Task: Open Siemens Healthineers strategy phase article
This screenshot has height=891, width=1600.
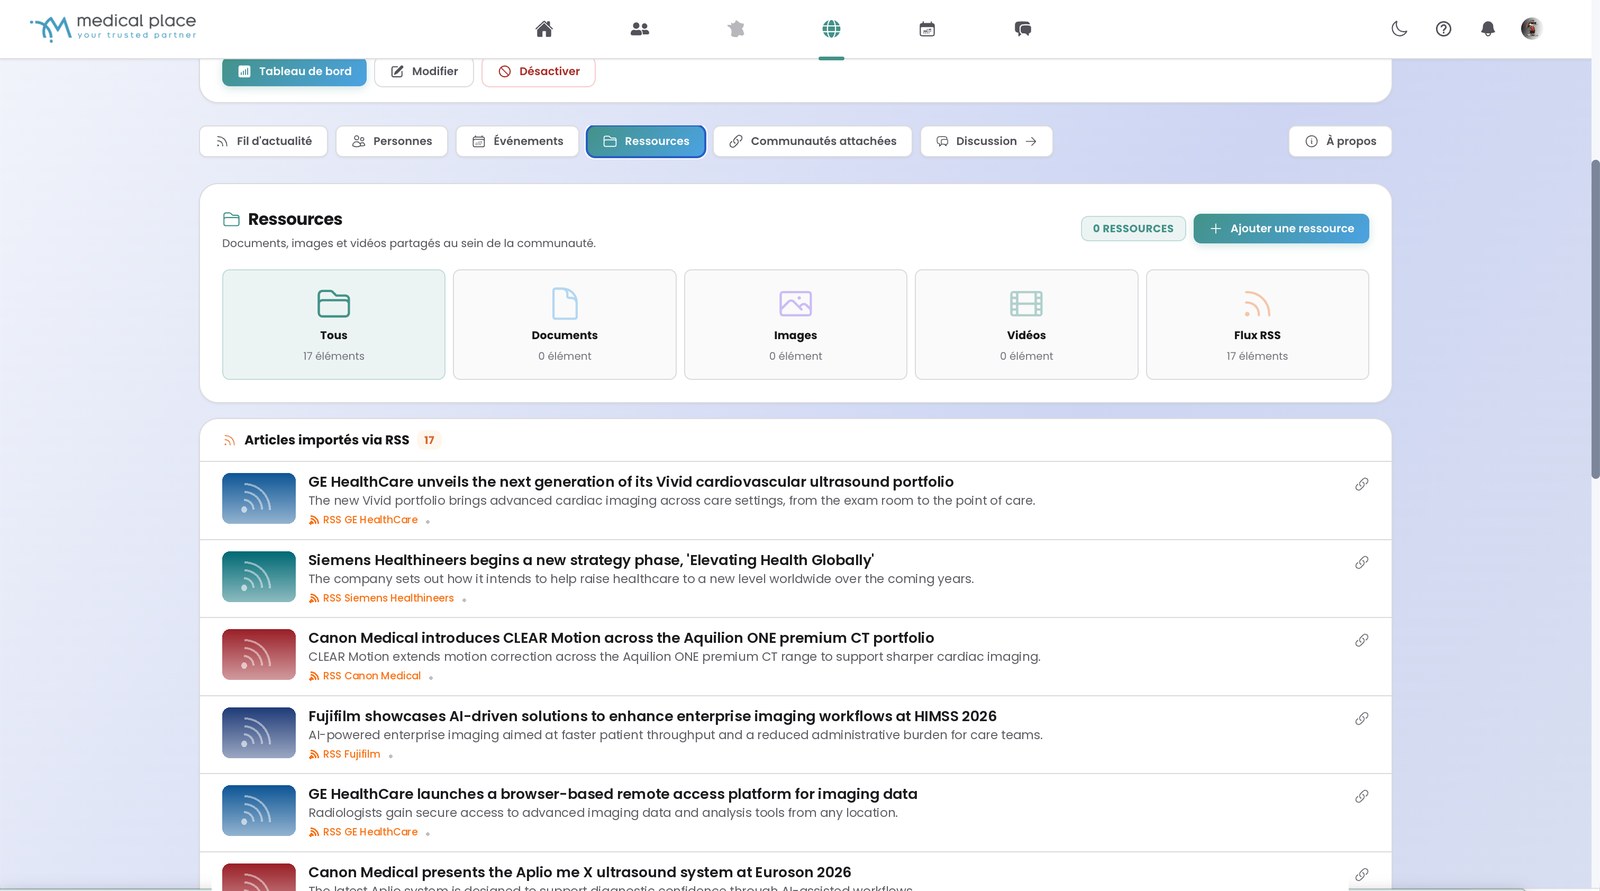Action: pos(591,560)
